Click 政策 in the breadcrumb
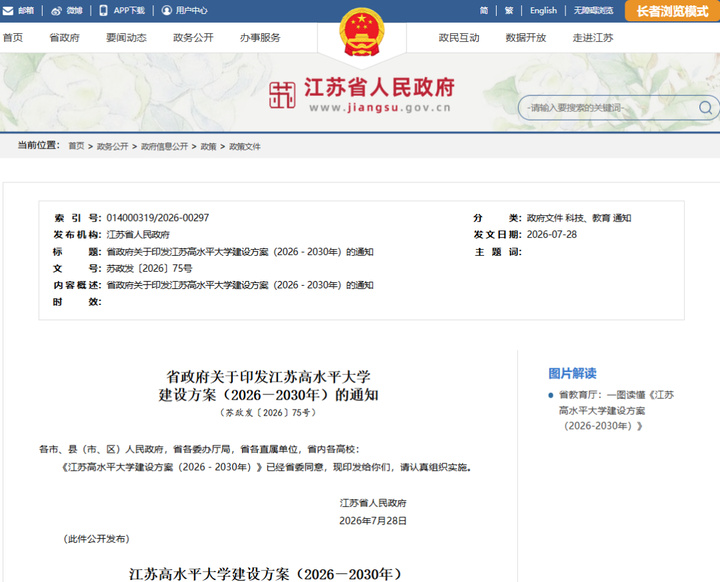 [208, 147]
